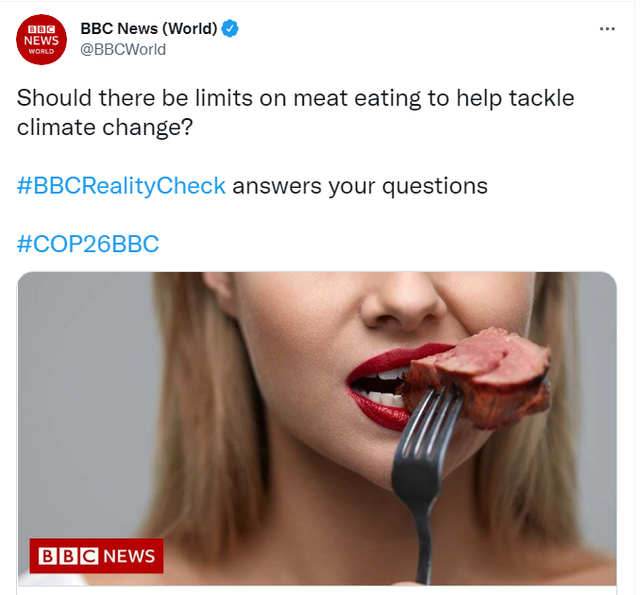
Task: Open the #BBCRealityCheck hashtag
Action: point(121,186)
